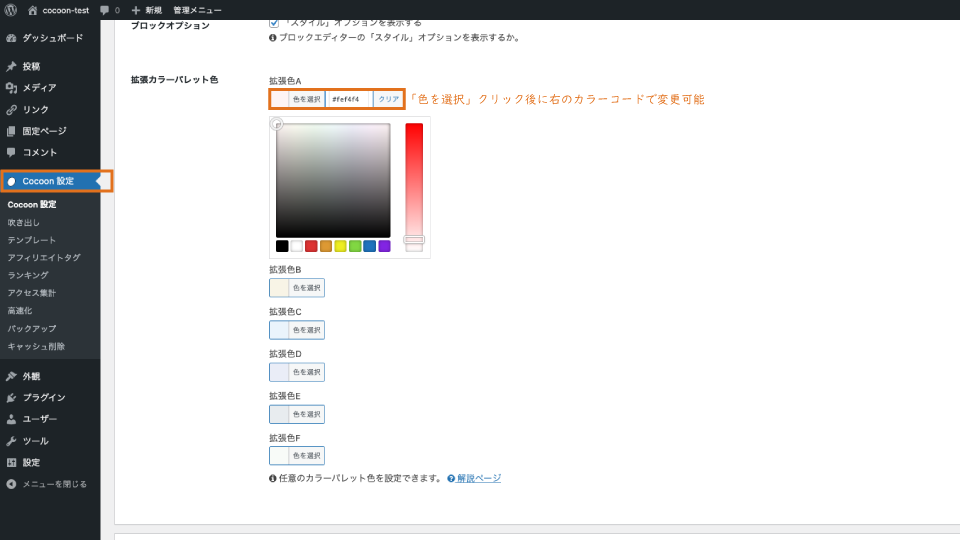The width and height of the screenshot is (960, 540).
Task: Click the ユーザー person icon
Action: tap(11, 419)
